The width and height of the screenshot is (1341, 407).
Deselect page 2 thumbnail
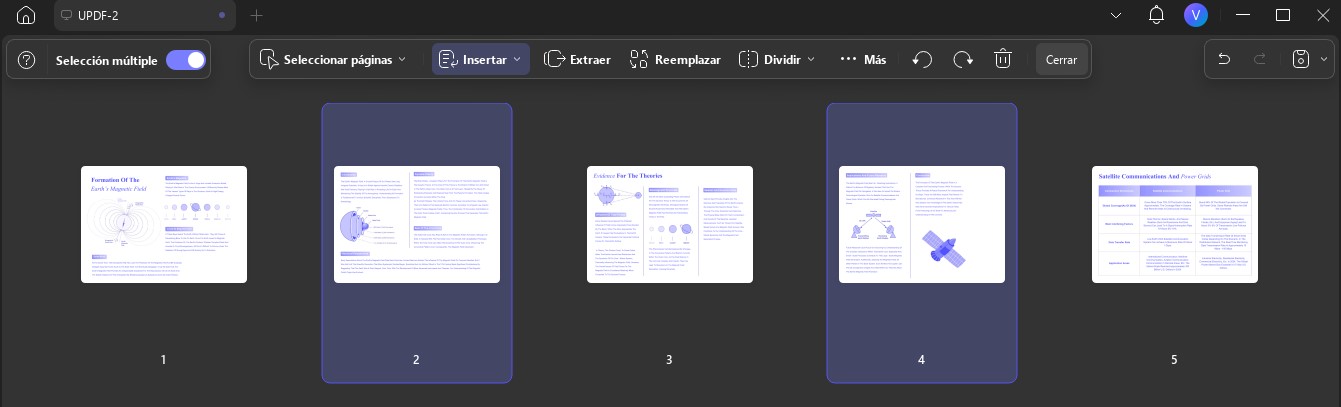coord(416,224)
